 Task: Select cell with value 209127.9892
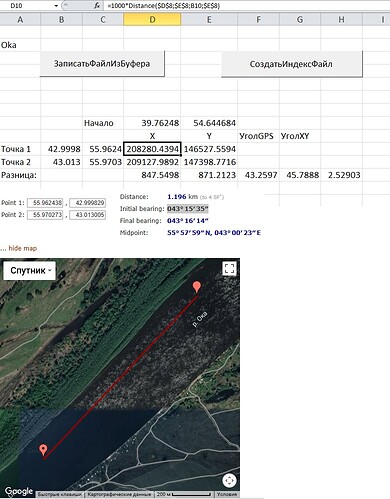tap(152, 162)
